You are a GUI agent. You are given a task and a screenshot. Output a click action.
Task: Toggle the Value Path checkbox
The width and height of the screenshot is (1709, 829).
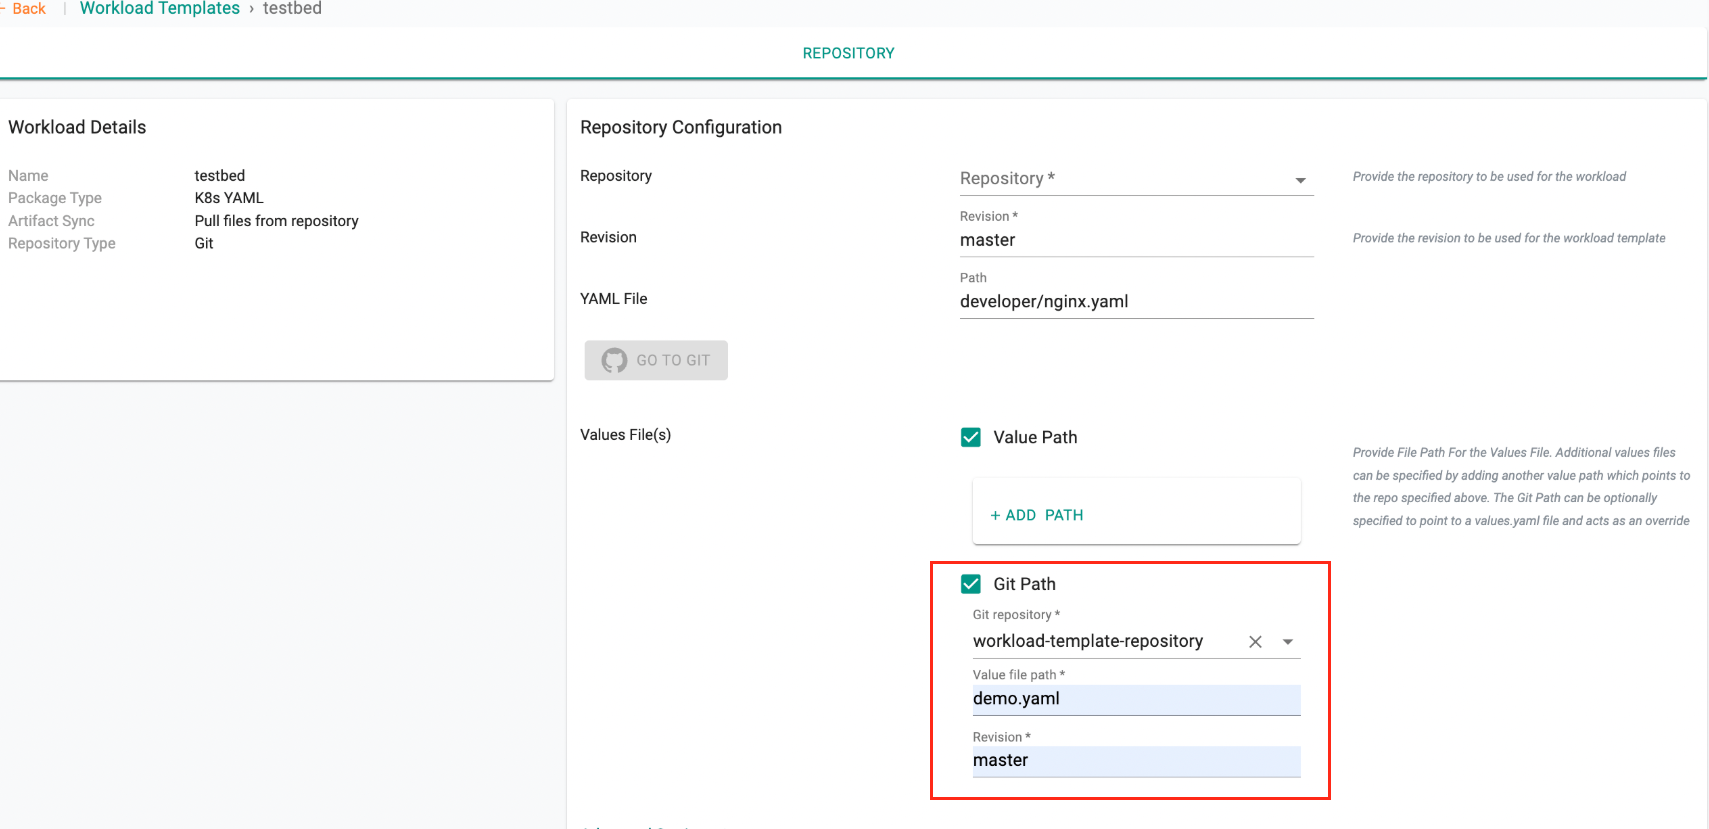coord(970,437)
